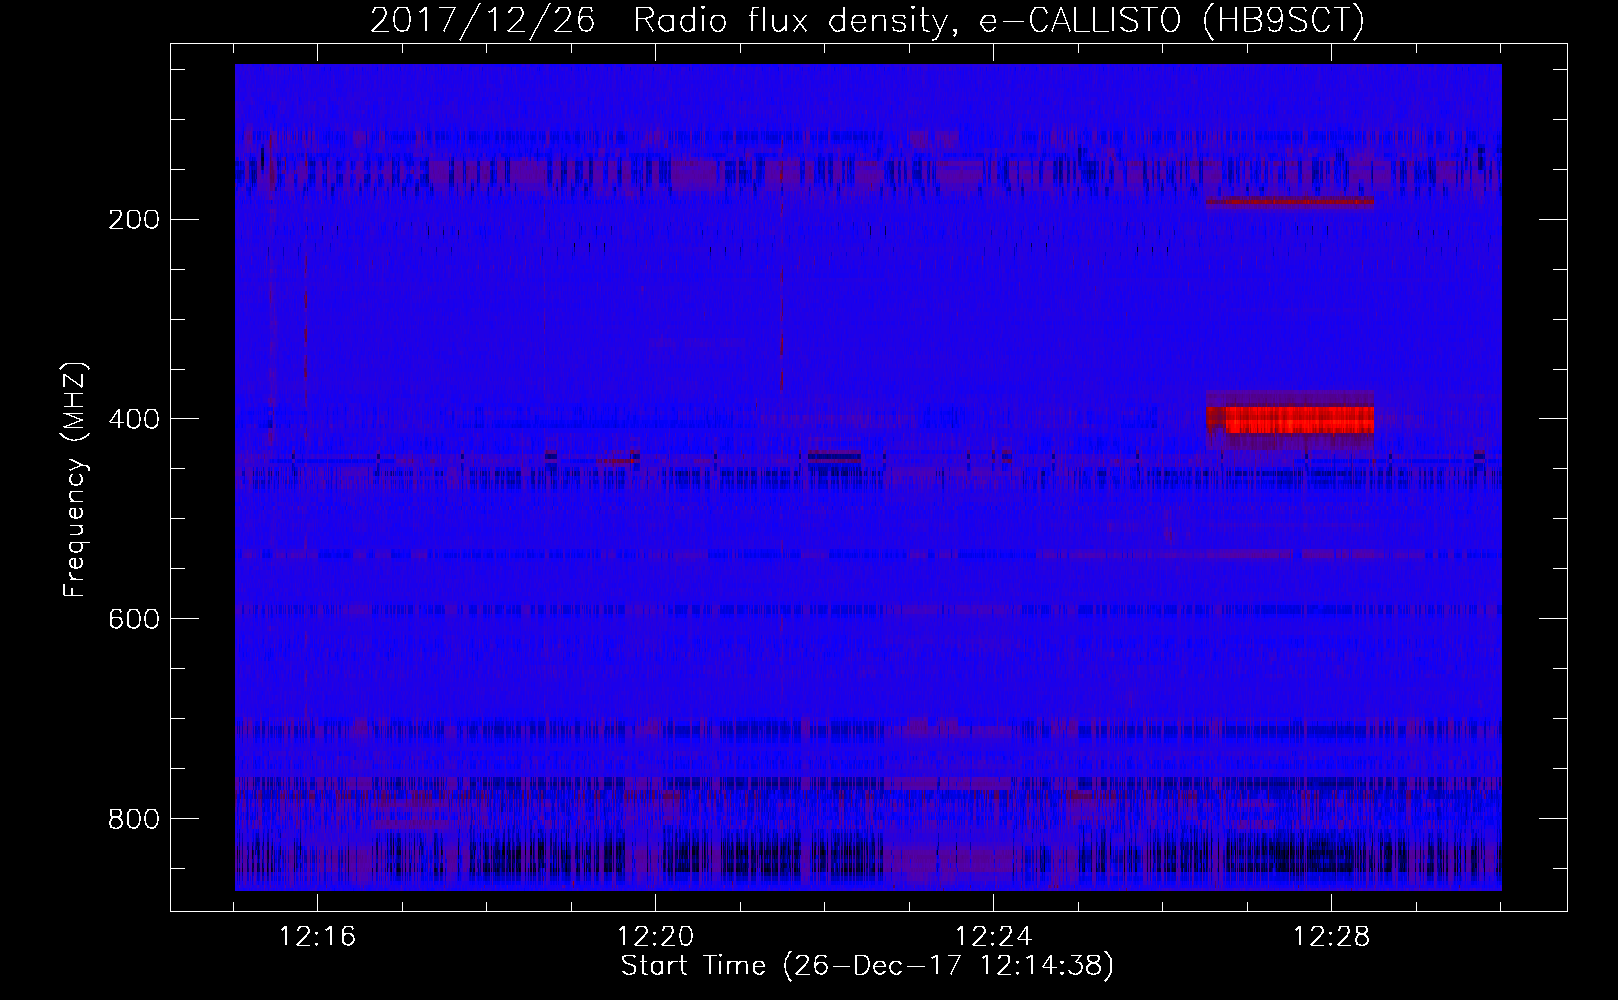1618x1000 pixels.
Task: Click the 12:20 time tick label
Action: tap(656, 937)
